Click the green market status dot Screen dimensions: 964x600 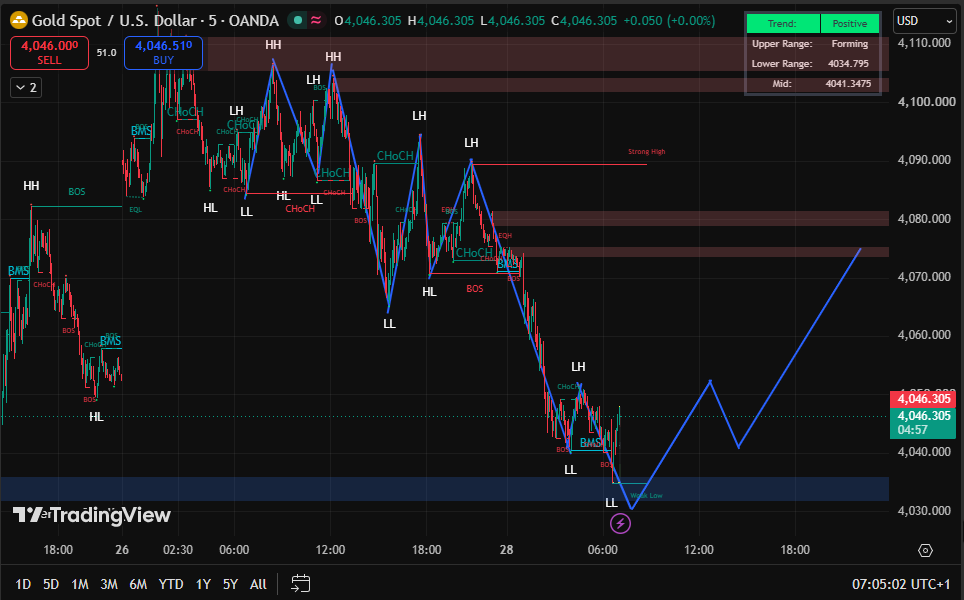click(298, 20)
